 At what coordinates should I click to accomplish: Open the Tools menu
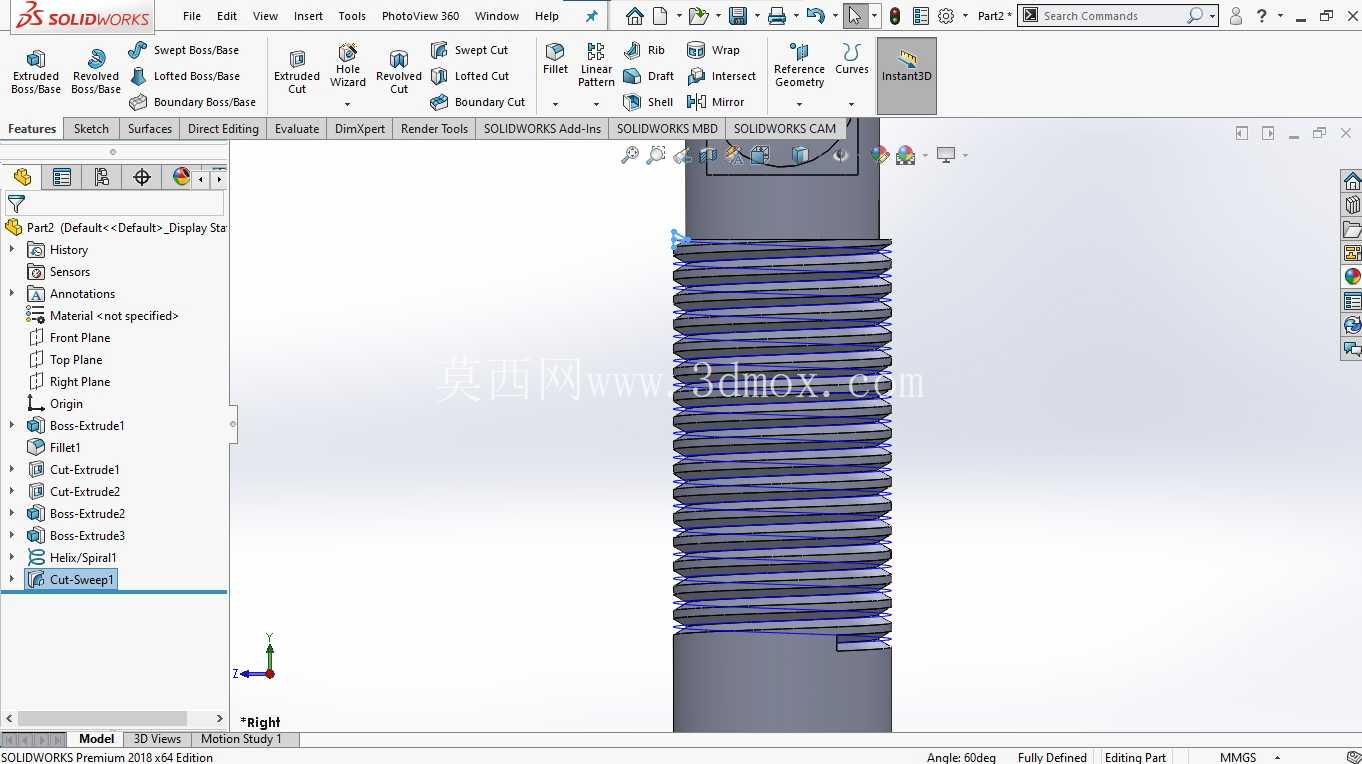[x=352, y=16]
